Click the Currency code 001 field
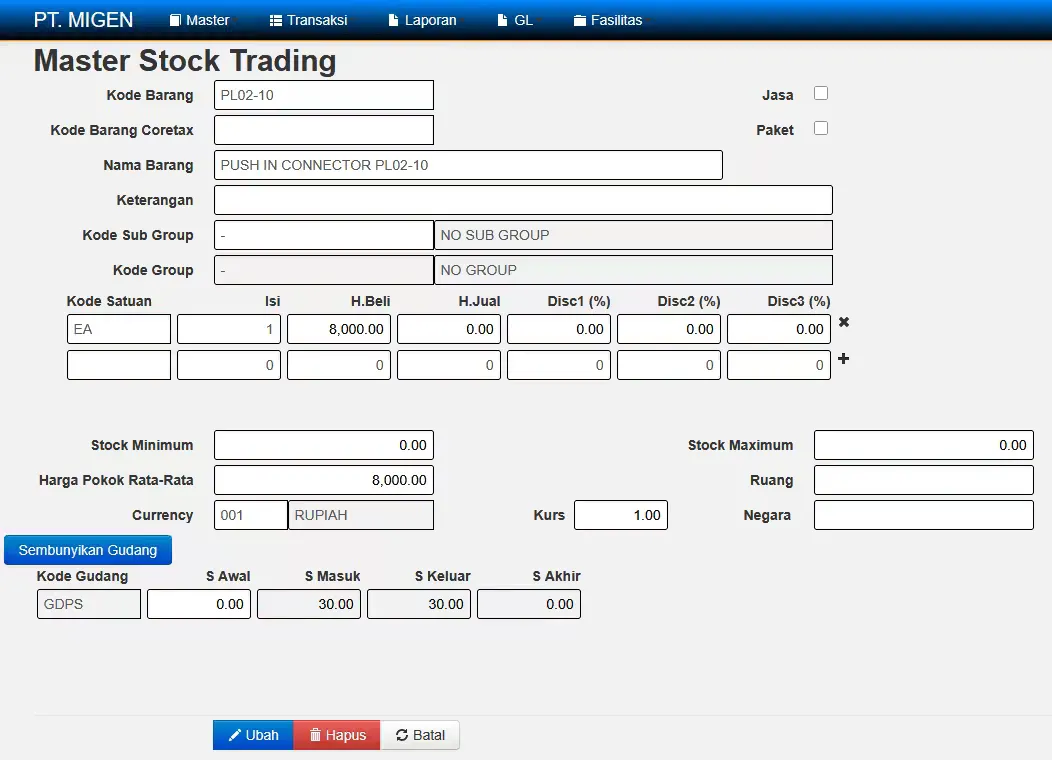1052x760 pixels. point(251,515)
